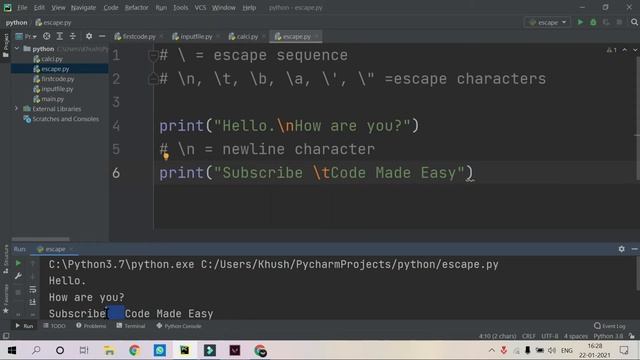Open the Event Log
Image resolution: width=640 pixels, height=360 pixels.
click(x=609, y=326)
